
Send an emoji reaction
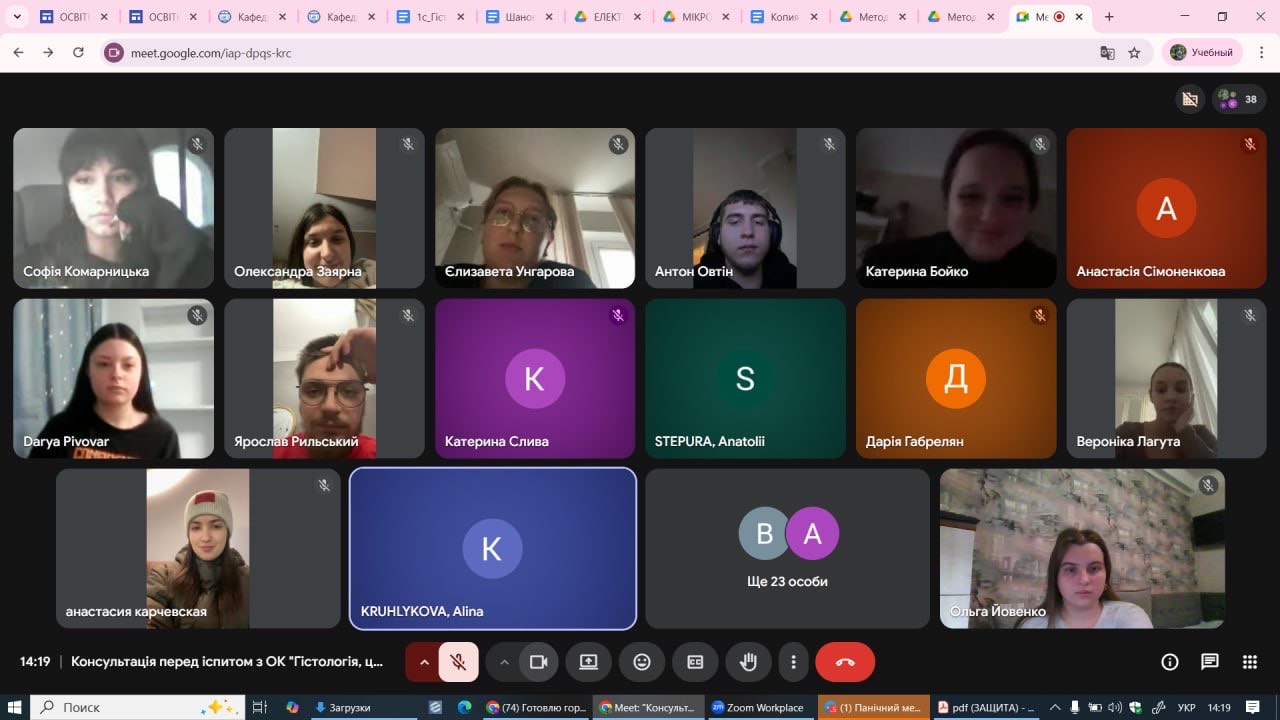[x=642, y=662]
